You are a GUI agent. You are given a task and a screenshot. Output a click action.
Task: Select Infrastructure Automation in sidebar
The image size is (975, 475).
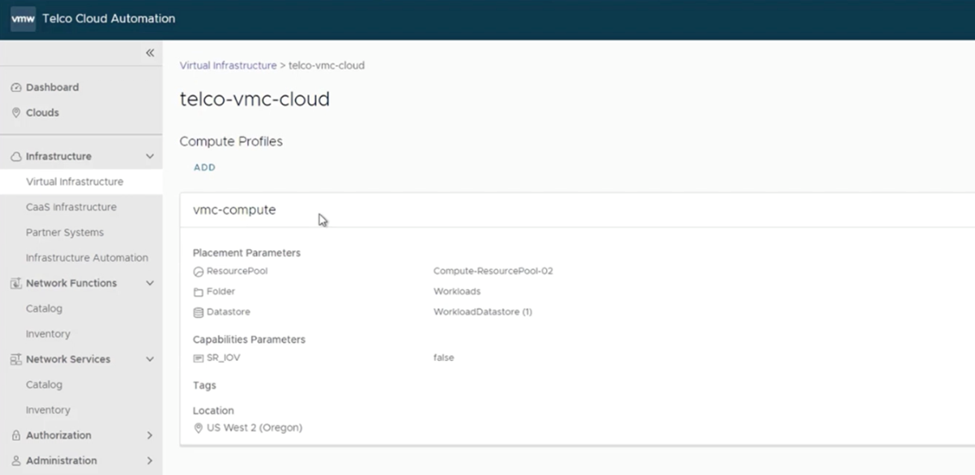click(87, 258)
